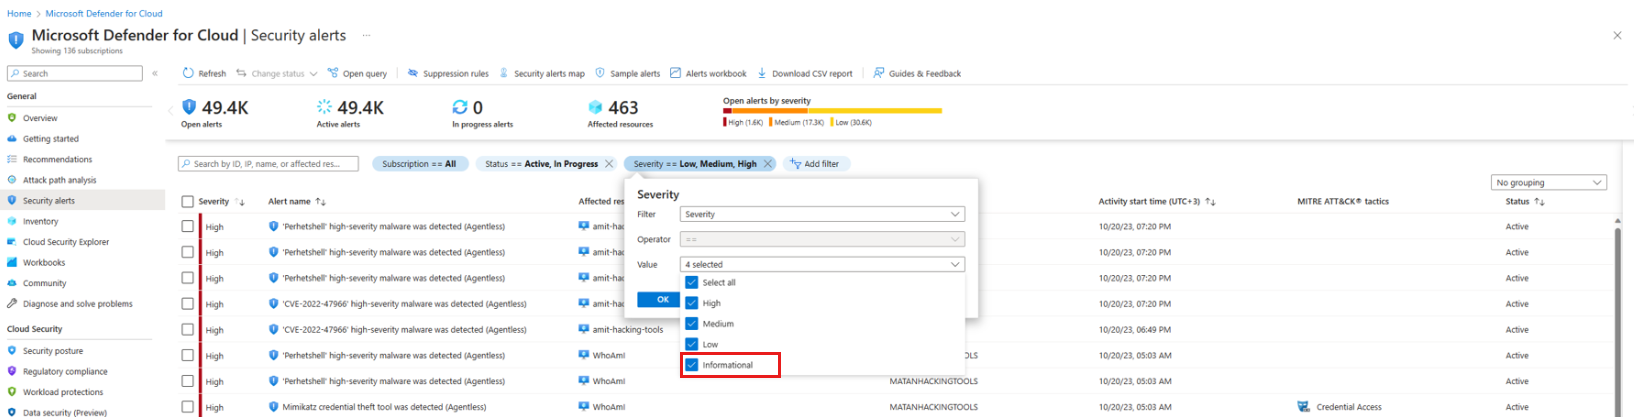Uncheck the High severity checkbox
1634x417 pixels.
point(691,303)
